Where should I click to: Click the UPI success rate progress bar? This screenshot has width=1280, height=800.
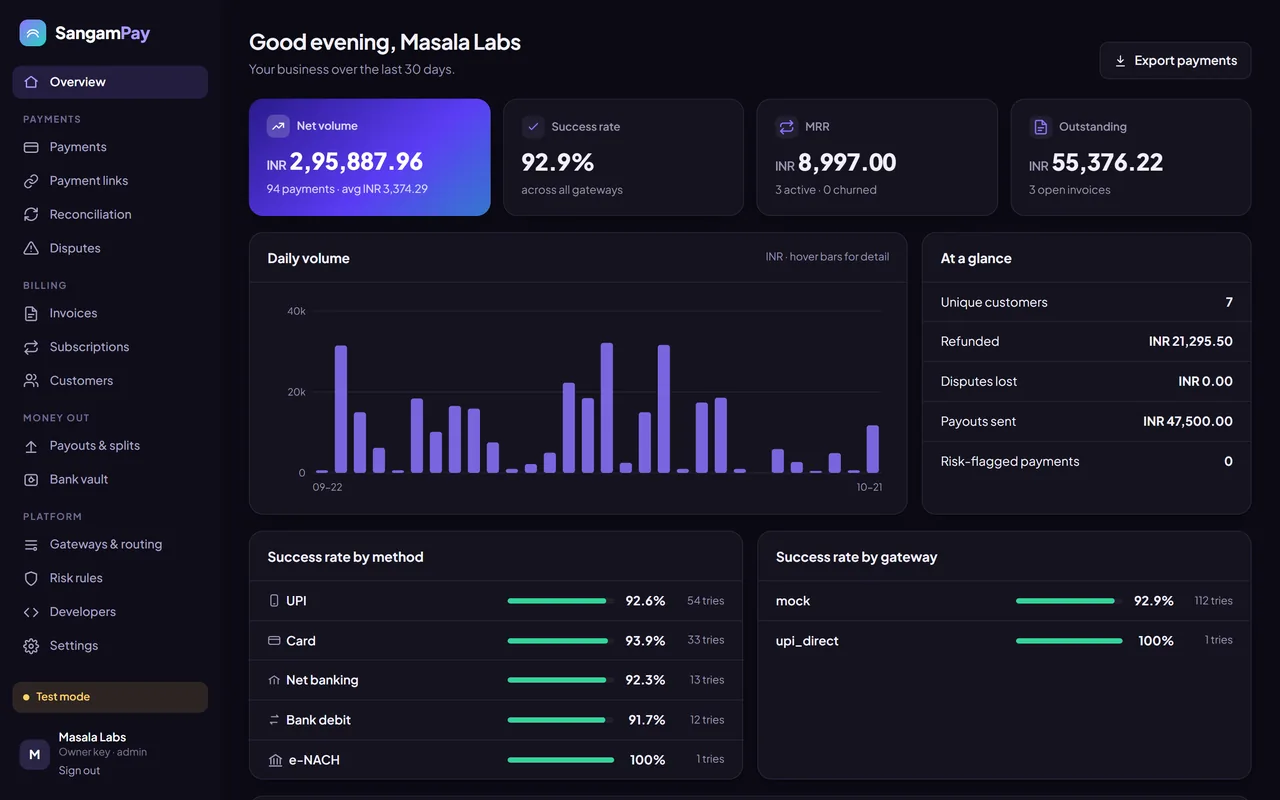pos(561,601)
